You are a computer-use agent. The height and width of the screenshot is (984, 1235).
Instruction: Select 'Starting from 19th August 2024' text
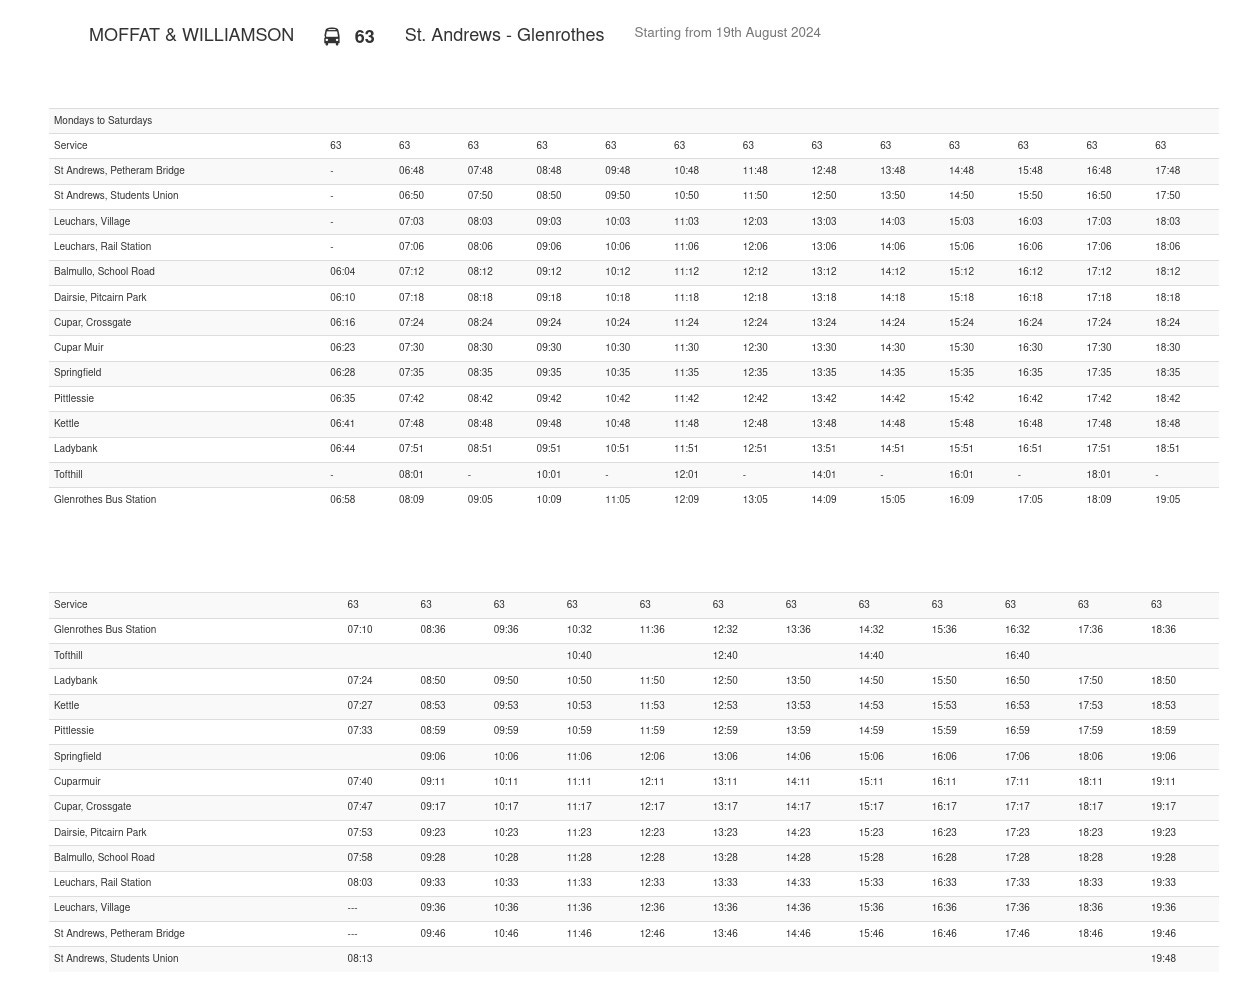click(x=727, y=33)
